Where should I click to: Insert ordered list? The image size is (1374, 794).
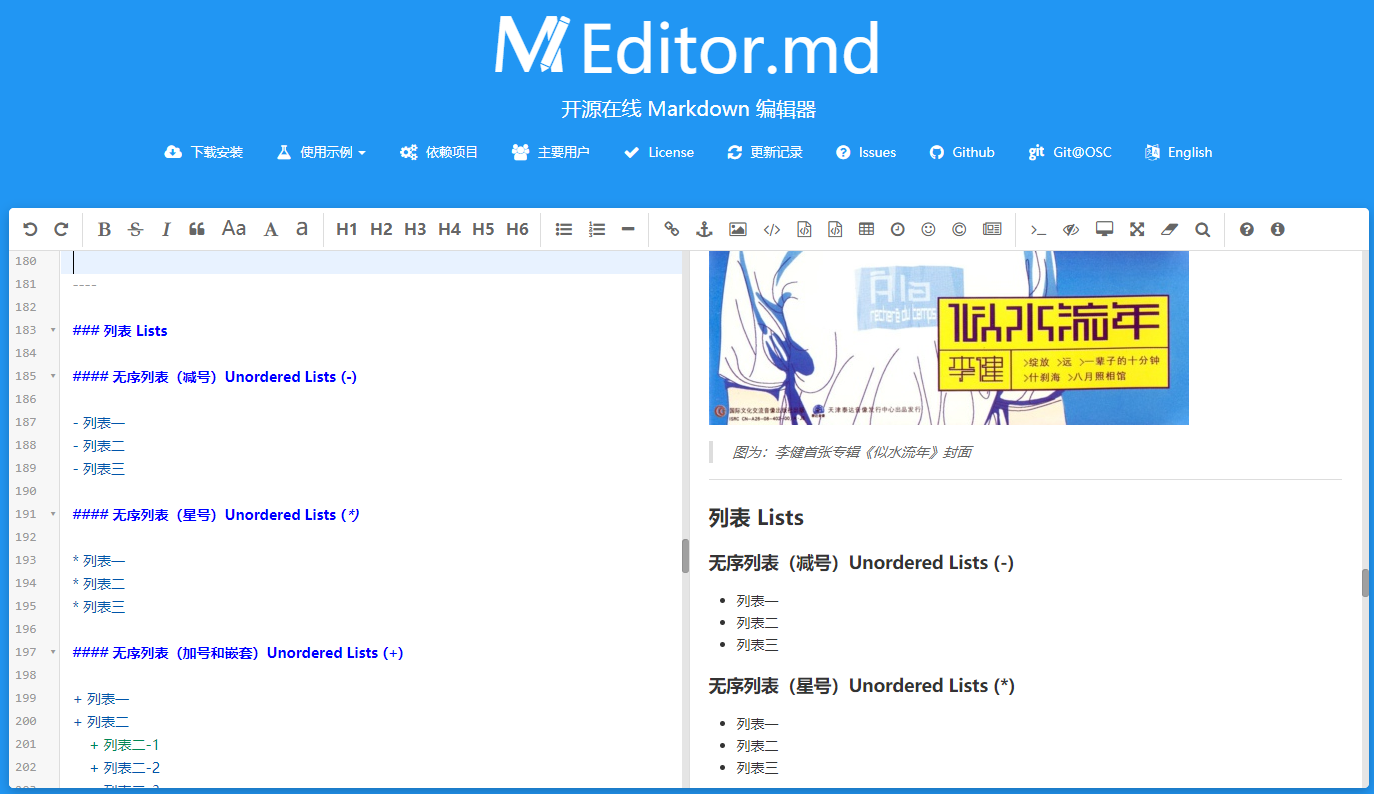tap(597, 229)
